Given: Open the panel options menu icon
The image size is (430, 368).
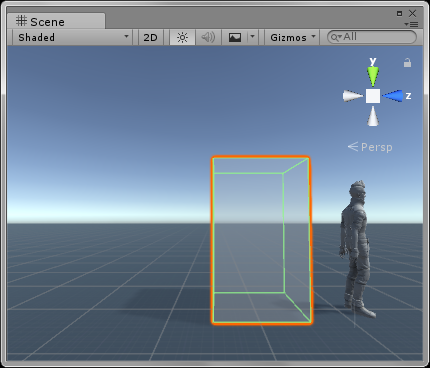Looking at the screenshot, I should pyautogui.click(x=411, y=24).
